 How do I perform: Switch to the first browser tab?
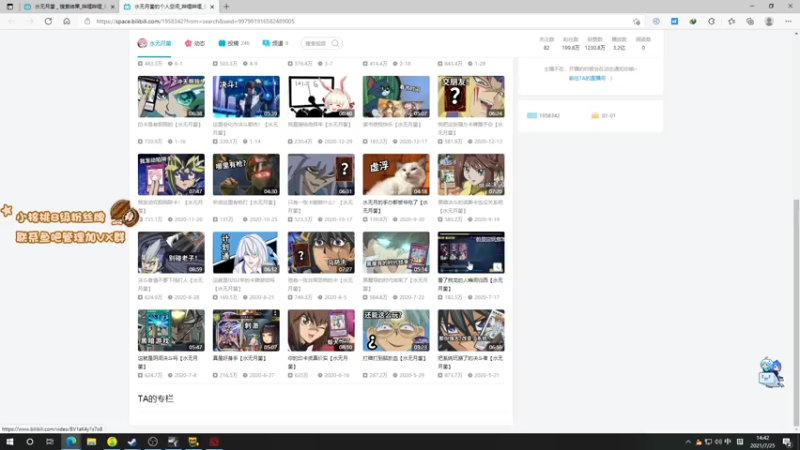[69, 7]
